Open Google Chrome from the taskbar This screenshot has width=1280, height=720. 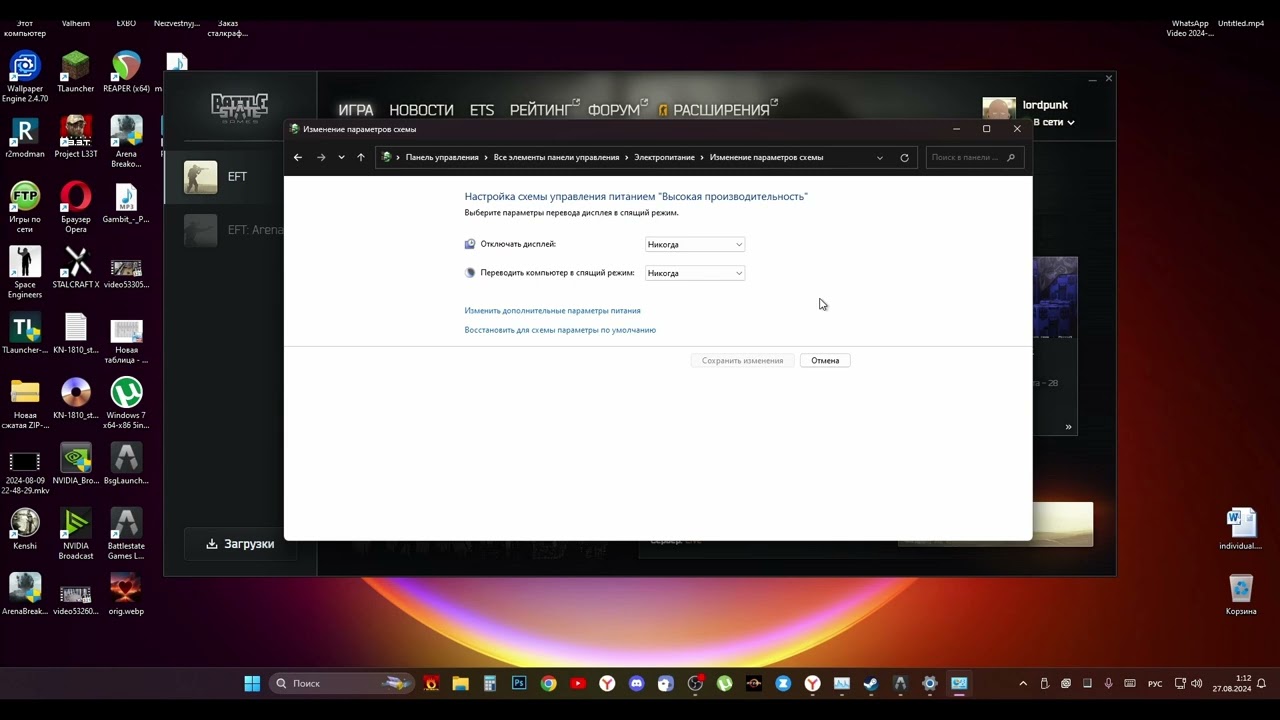point(548,684)
